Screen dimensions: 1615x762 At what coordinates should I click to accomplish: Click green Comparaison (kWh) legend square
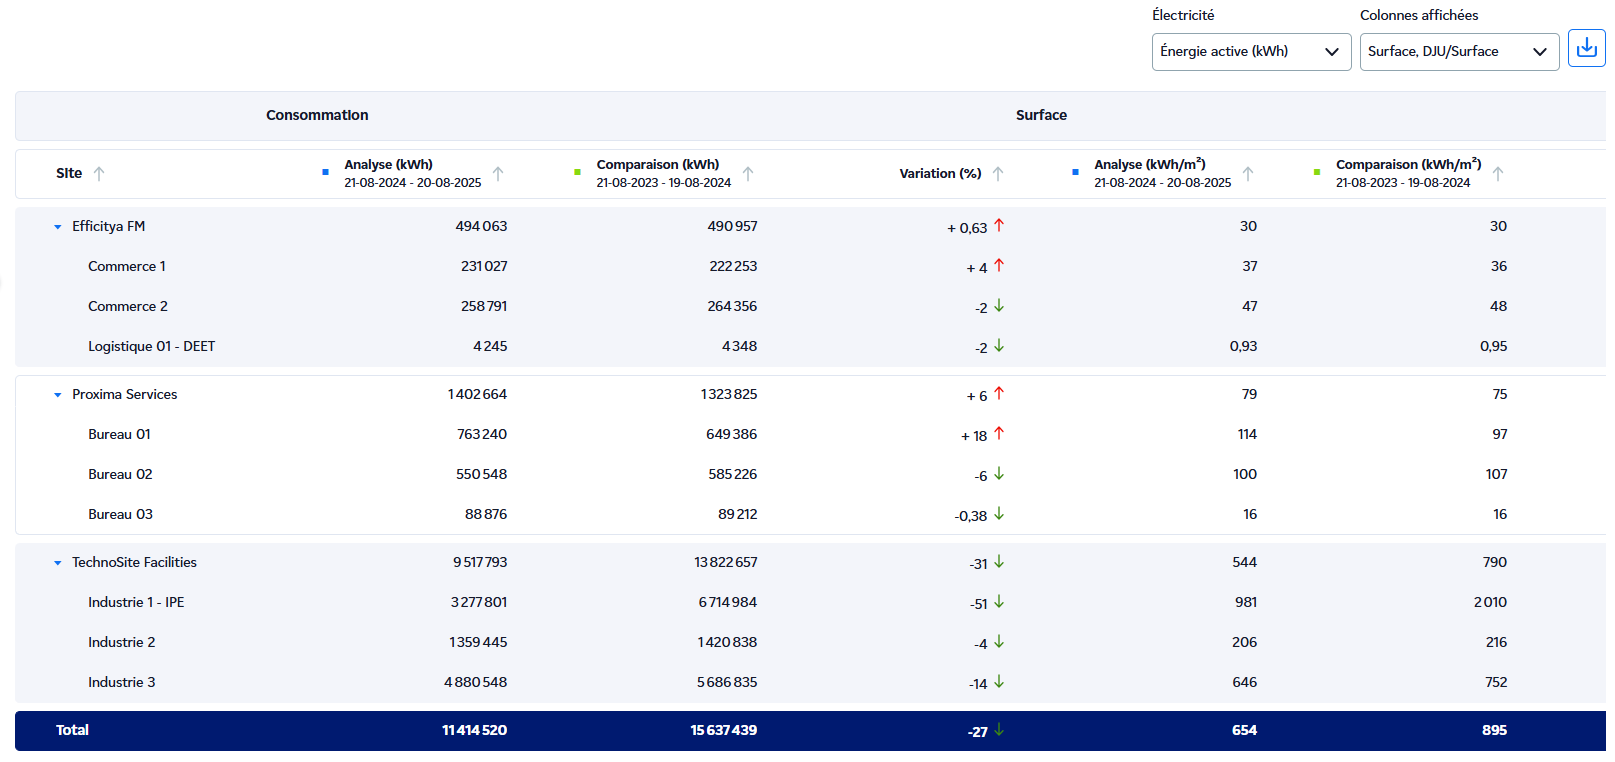(x=577, y=173)
